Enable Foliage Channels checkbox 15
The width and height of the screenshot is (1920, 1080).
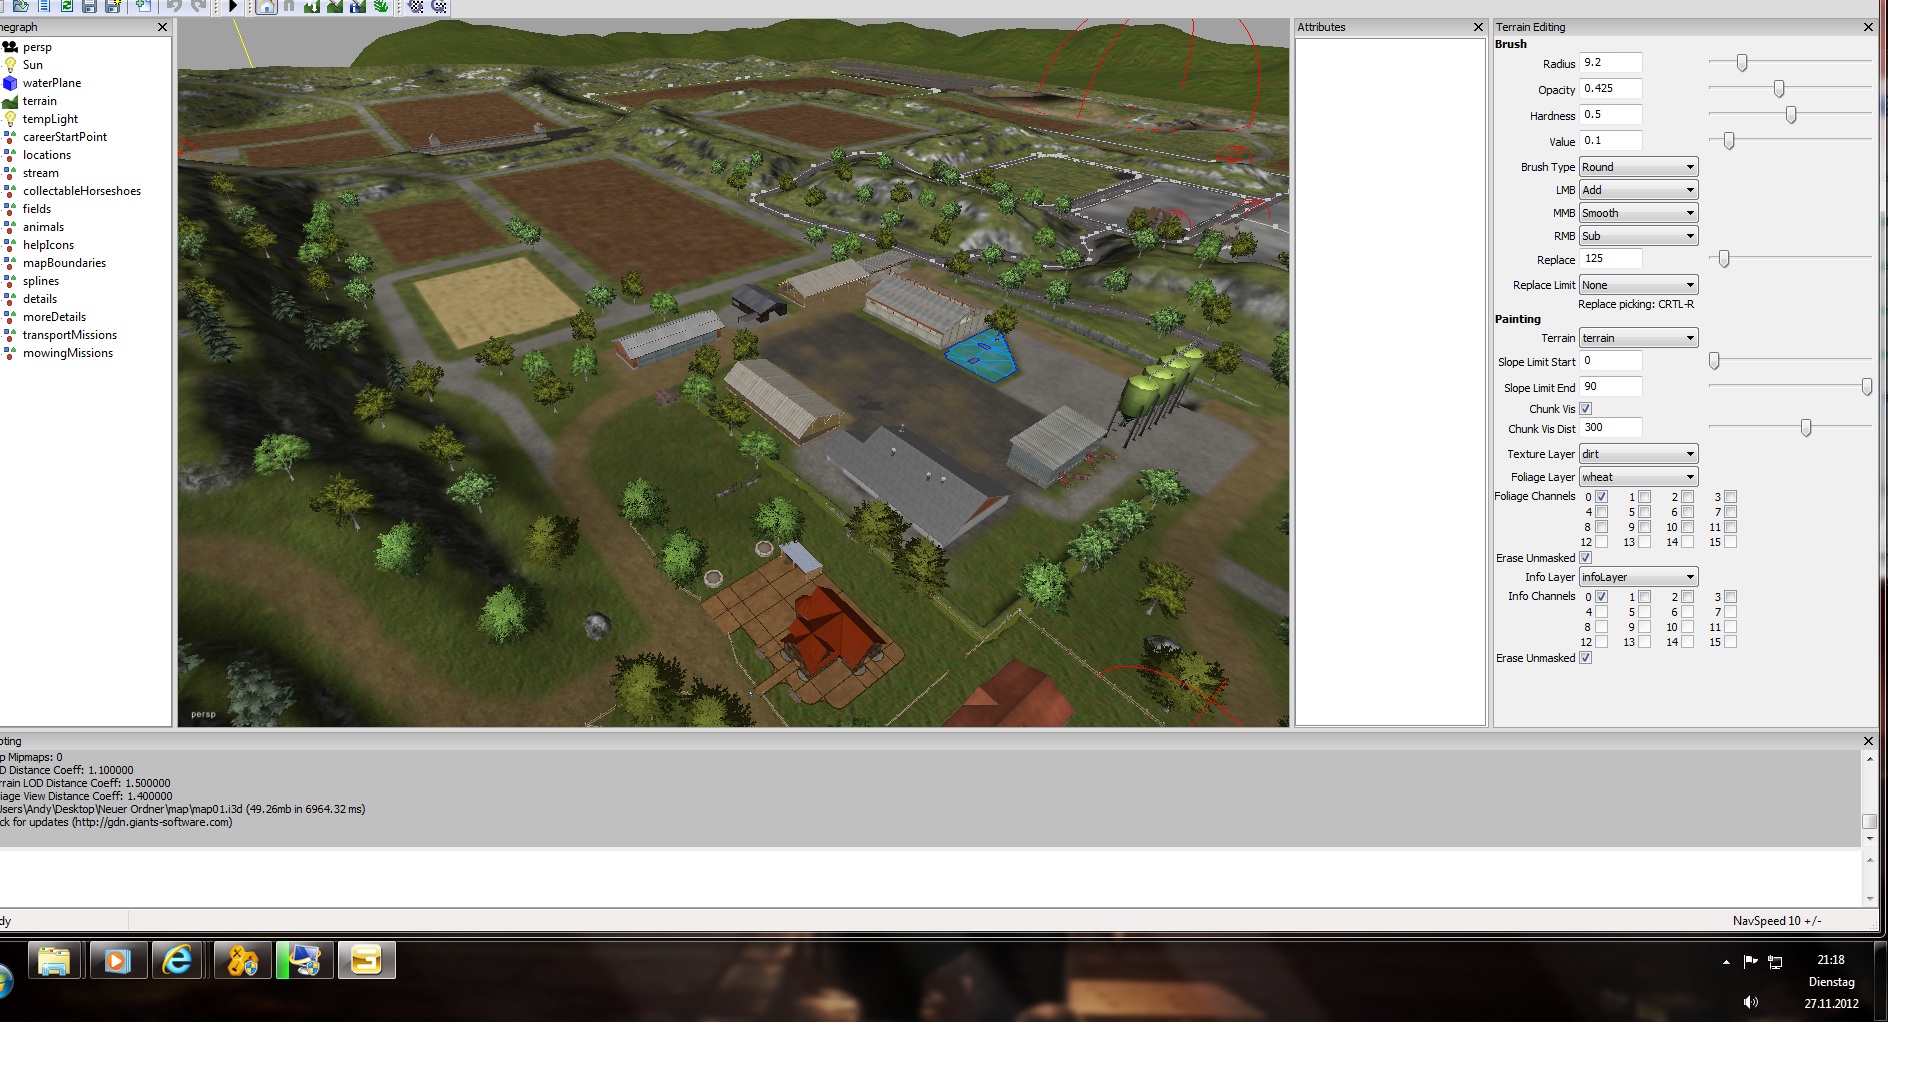click(1730, 542)
